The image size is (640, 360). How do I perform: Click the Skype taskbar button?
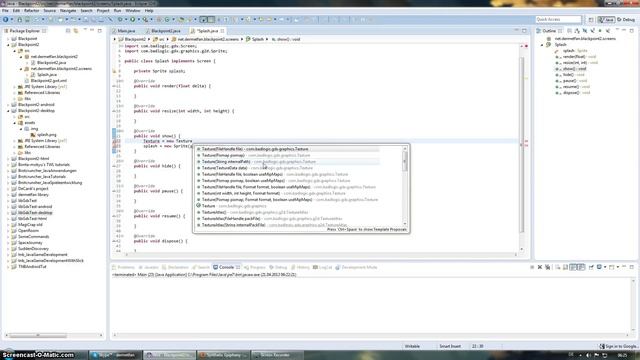coord(114,355)
